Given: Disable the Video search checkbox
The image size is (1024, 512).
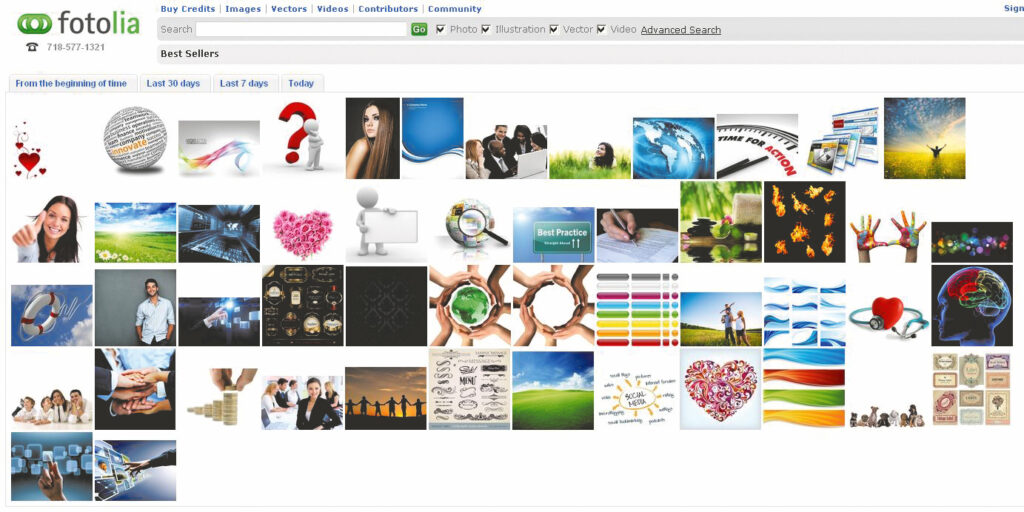Looking at the screenshot, I should 601,29.
